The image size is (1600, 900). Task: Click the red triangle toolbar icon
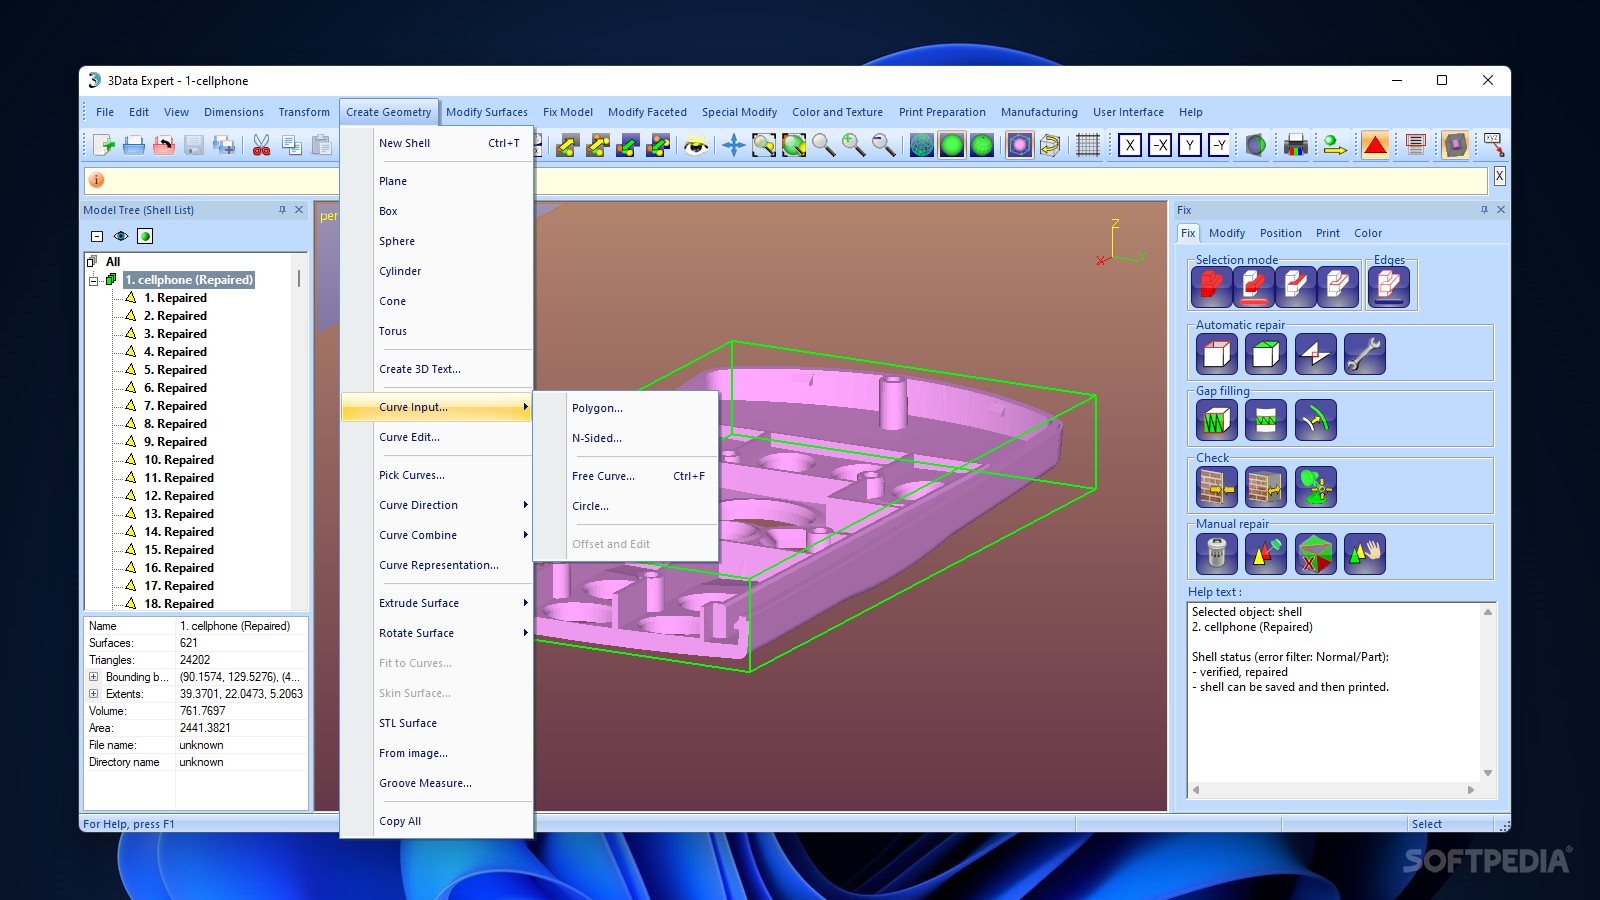[1375, 146]
